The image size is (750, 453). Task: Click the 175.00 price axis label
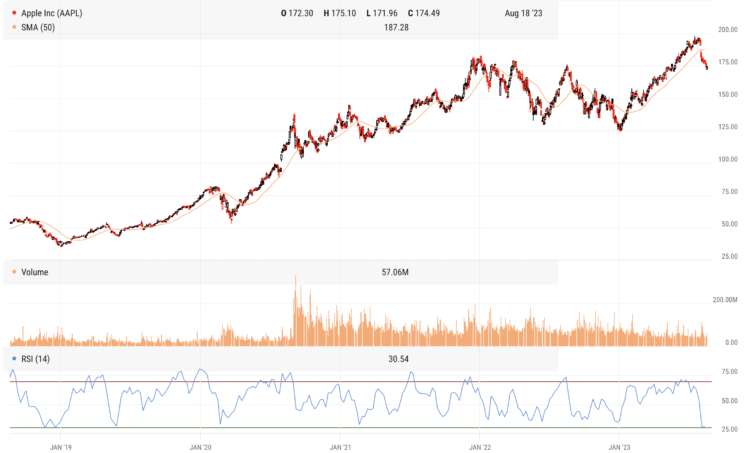point(728,62)
